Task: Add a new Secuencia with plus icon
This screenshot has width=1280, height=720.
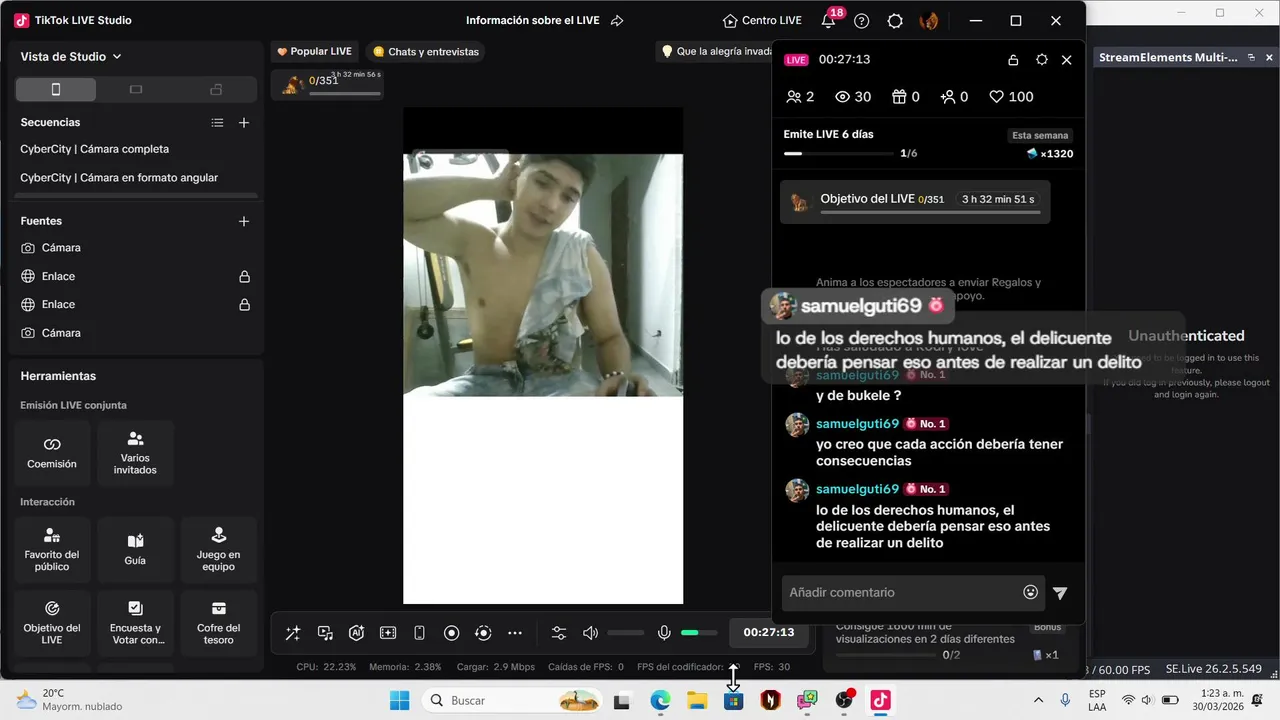Action: (x=244, y=123)
